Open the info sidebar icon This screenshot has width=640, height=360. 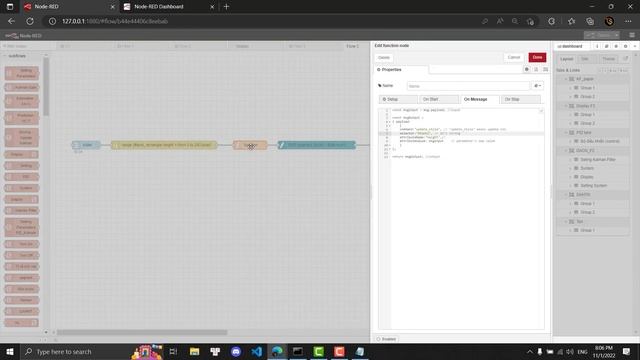[597, 46]
